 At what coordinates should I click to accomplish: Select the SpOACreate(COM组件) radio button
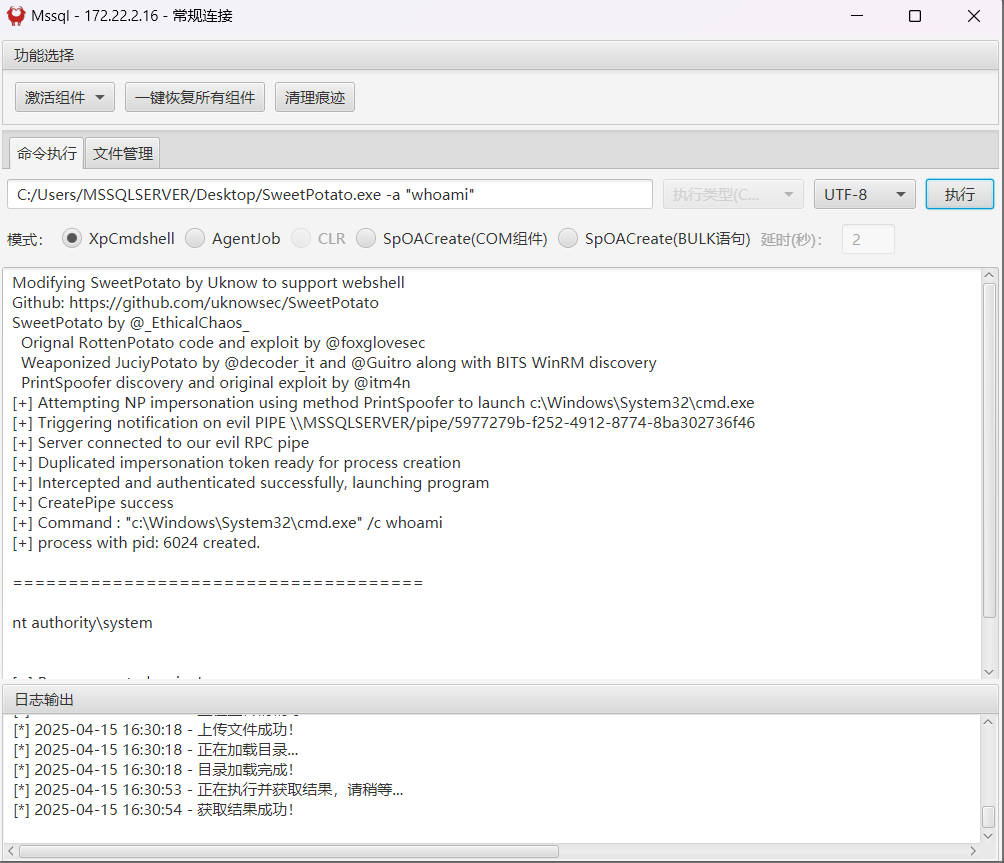coord(366,239)
